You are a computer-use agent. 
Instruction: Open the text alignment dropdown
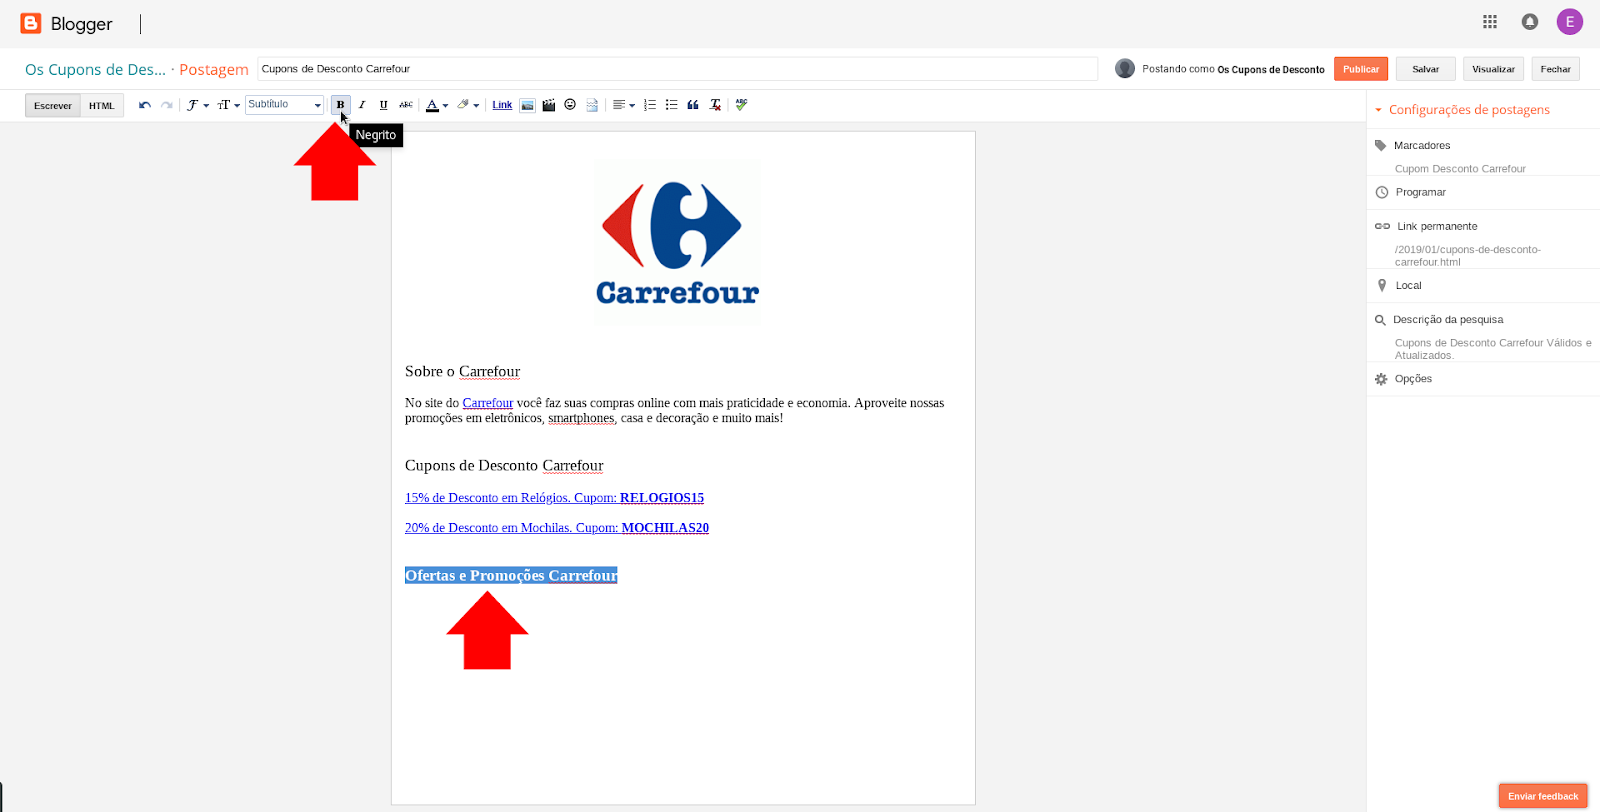coord(624,105)
